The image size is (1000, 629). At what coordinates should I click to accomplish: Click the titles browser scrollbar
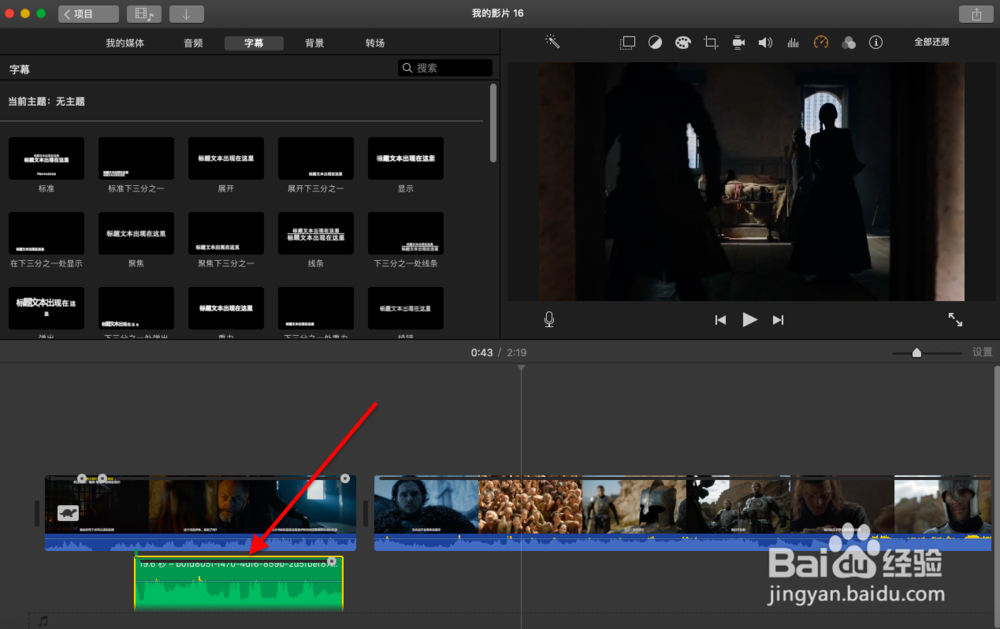click(x=493, y=122)
